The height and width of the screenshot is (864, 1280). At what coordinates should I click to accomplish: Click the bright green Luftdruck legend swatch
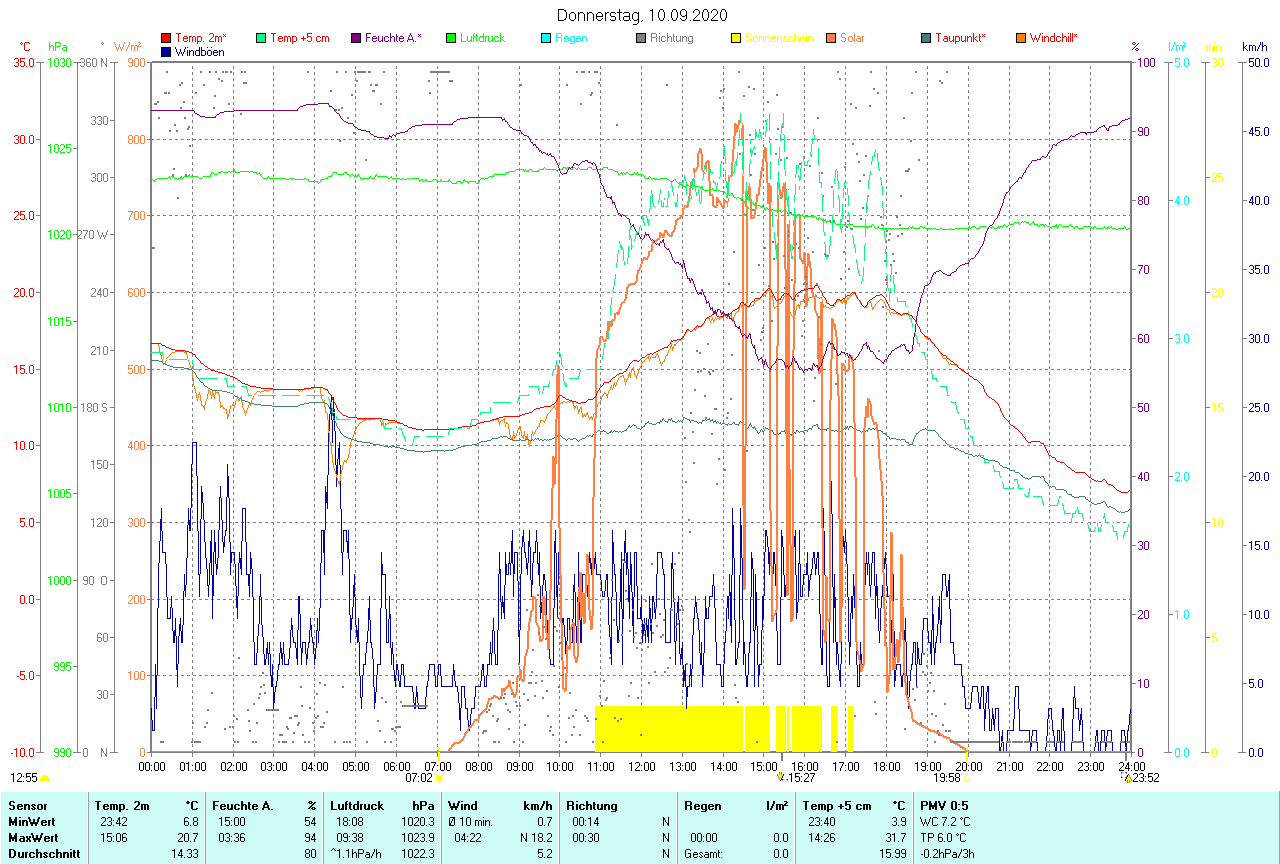[451, 39]
